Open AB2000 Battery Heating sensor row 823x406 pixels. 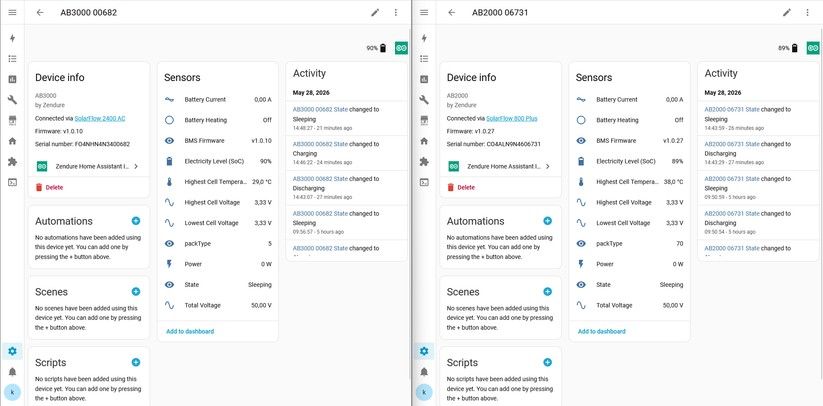629,120
